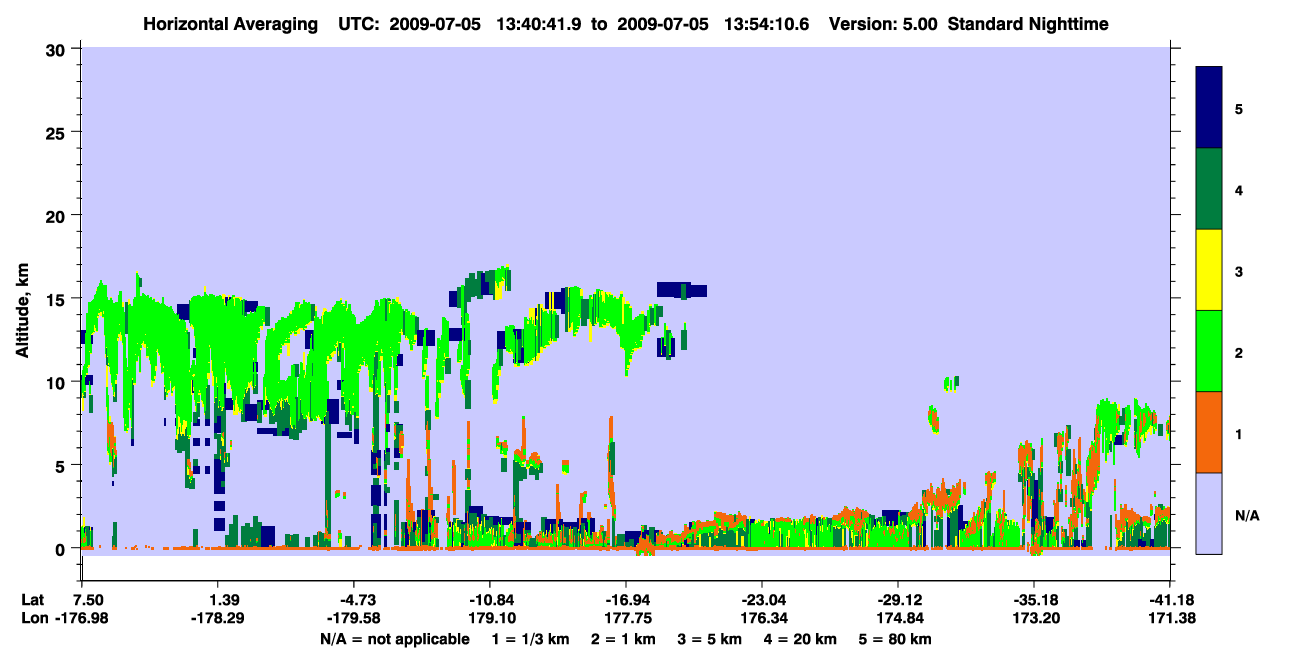Screen dimensions: 1300x667
Task: Click longitude value -178.29
Action: [218, 618]
